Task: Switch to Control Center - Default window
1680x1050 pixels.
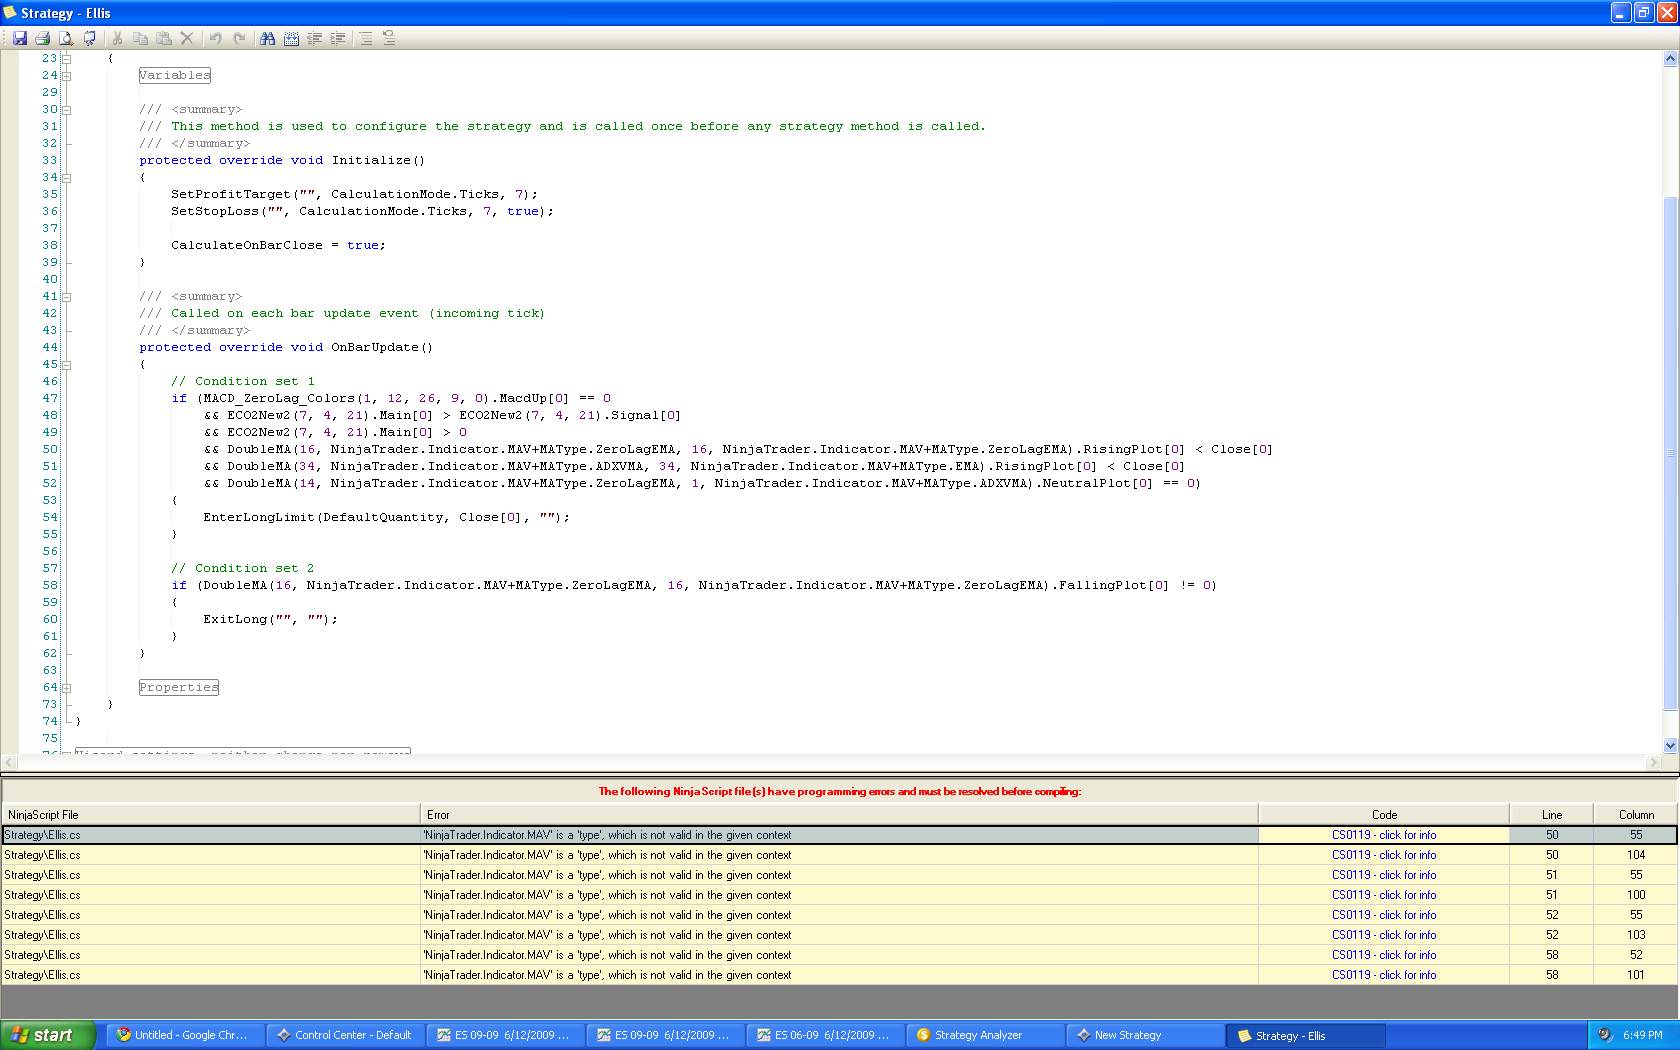Action: click(346, 1035)
